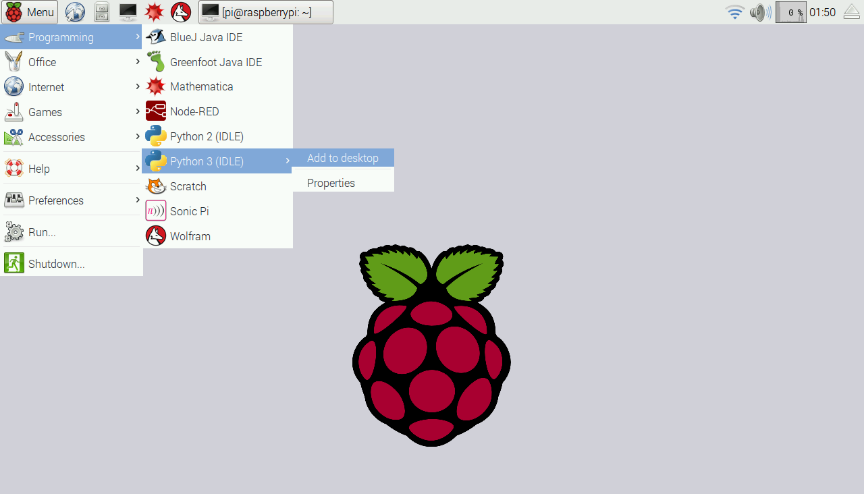
Task: Click the WiFi network icon
Action: click(735, 12)
